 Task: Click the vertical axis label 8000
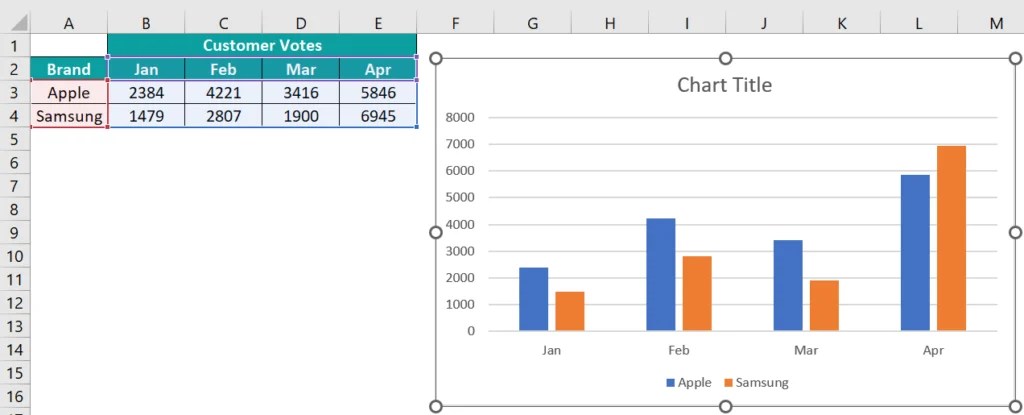[460, 118]
